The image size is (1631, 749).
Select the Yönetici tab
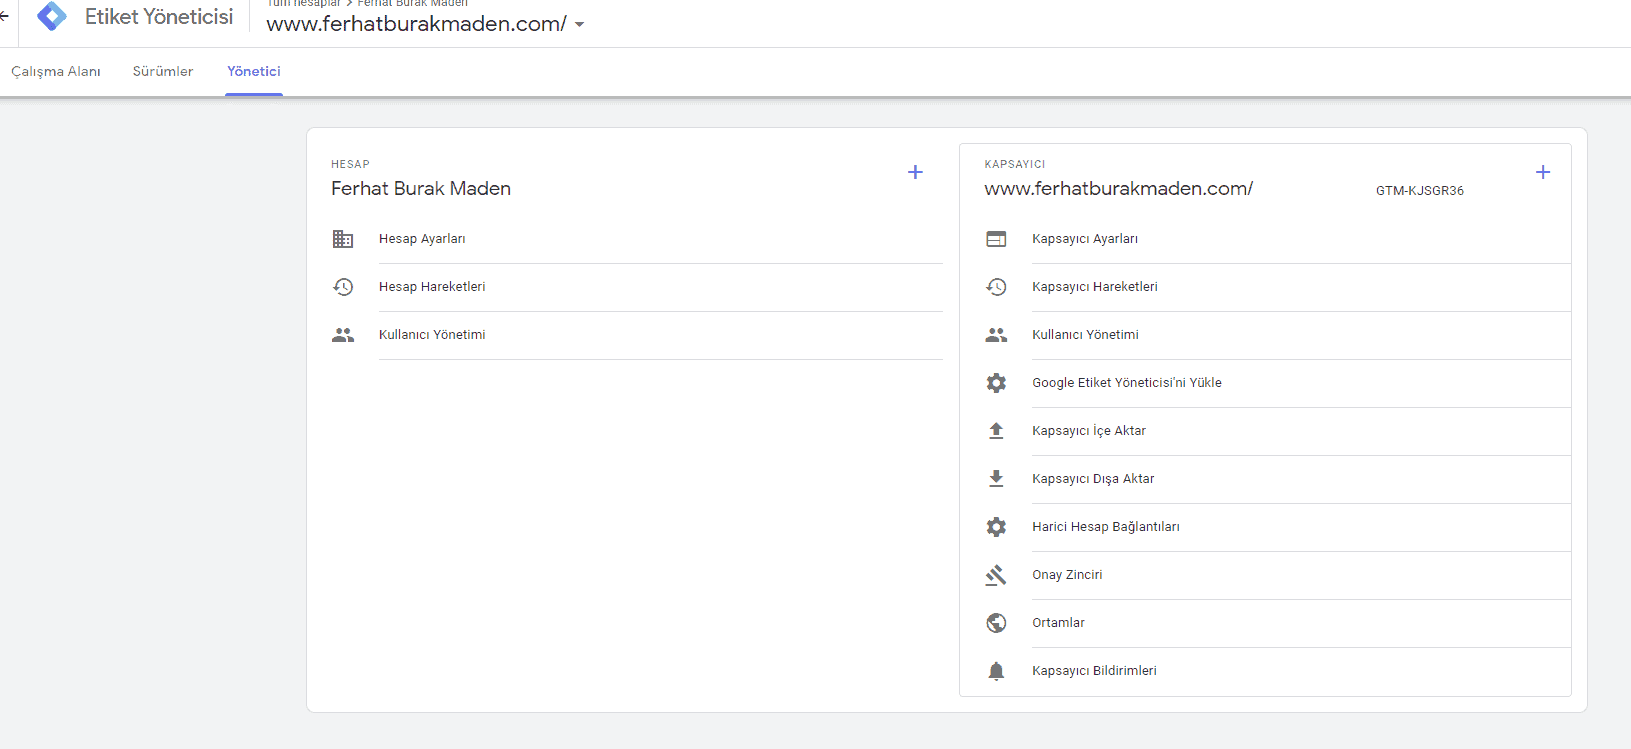[x=254, y=72]
